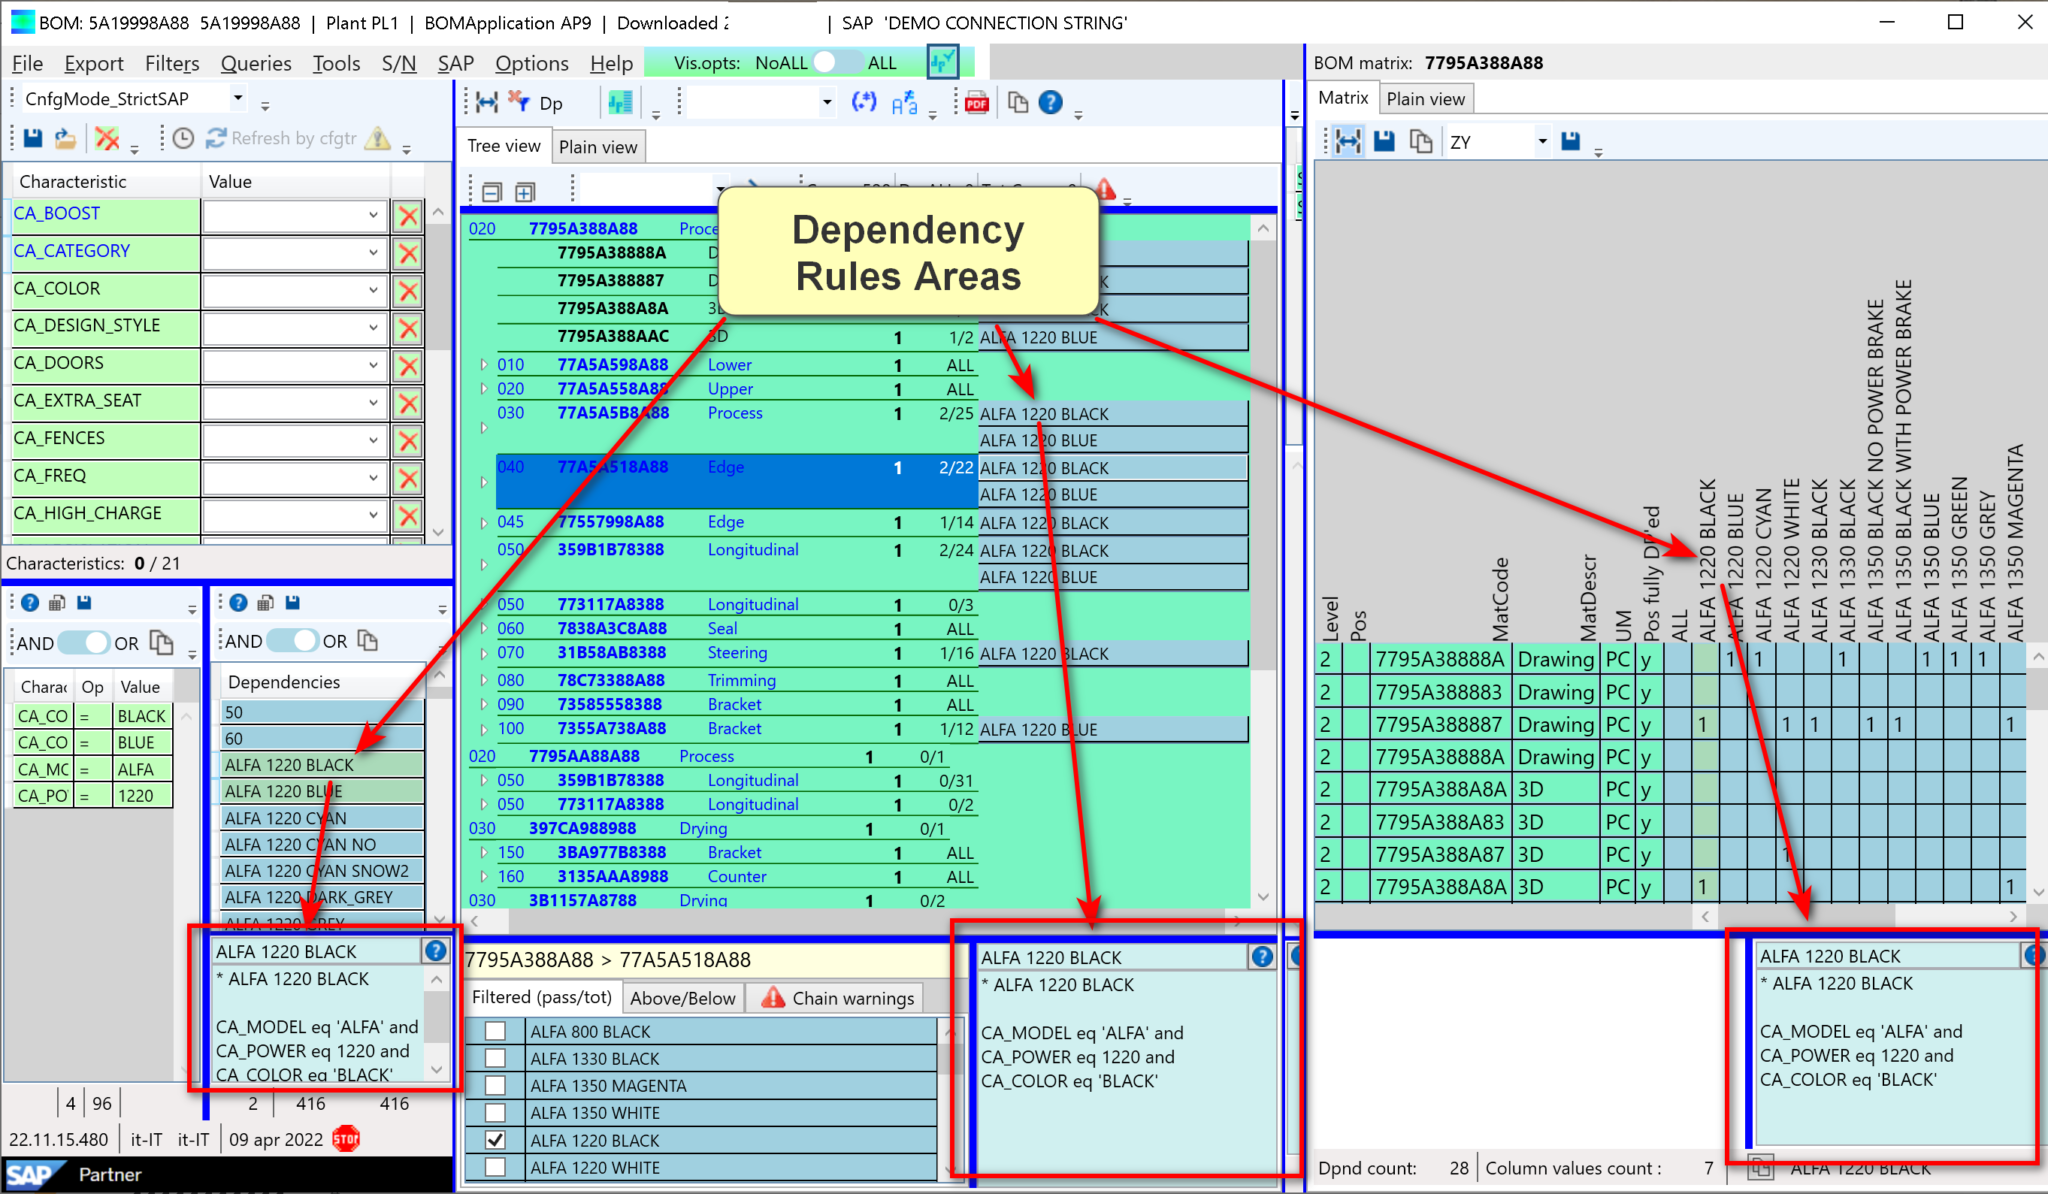Expand the 77A5A598A88 Lower tree node

click(483, 364)
